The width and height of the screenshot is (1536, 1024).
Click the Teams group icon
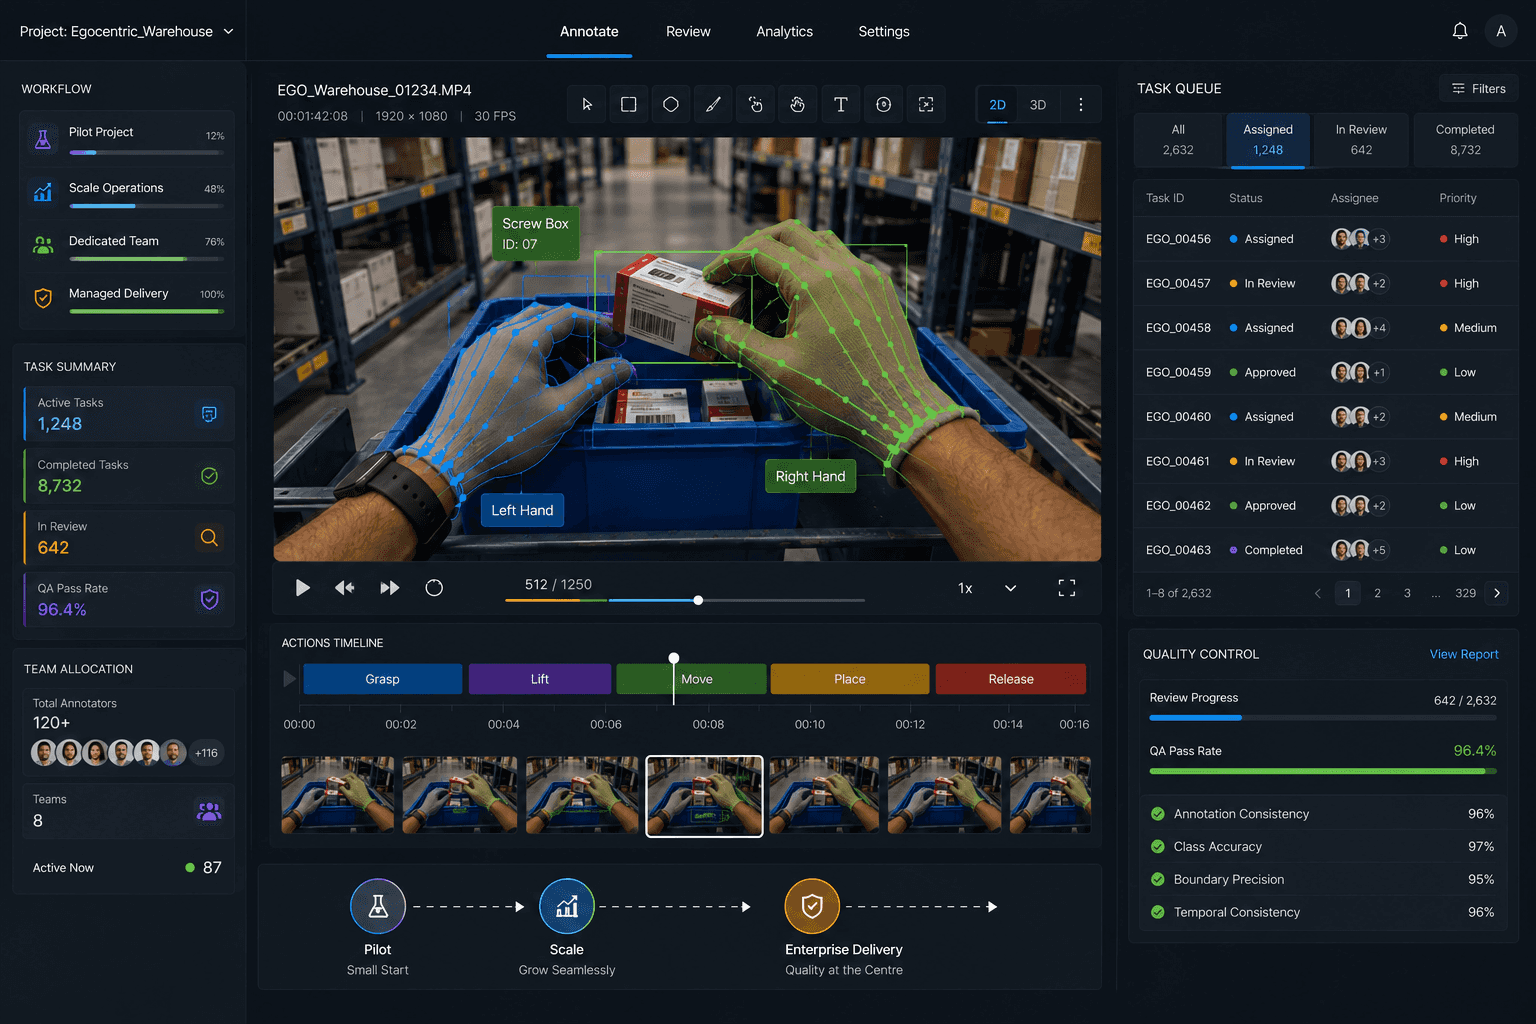click(x=209, y=811)
